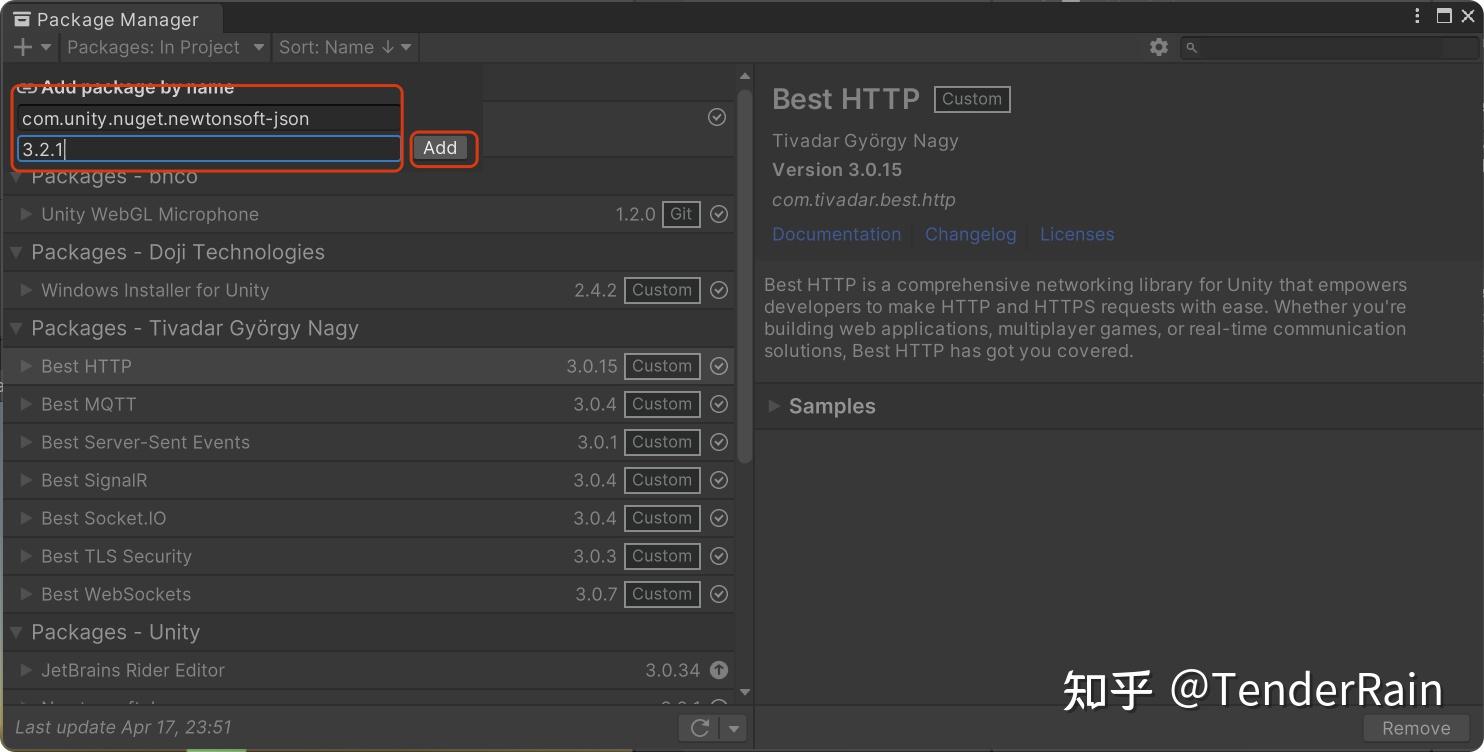Click the Git badge on Unity WebGL Microphone
The width and height of the screenshot is (1484, 752).
pyautogui.click(x=681, y=214)
